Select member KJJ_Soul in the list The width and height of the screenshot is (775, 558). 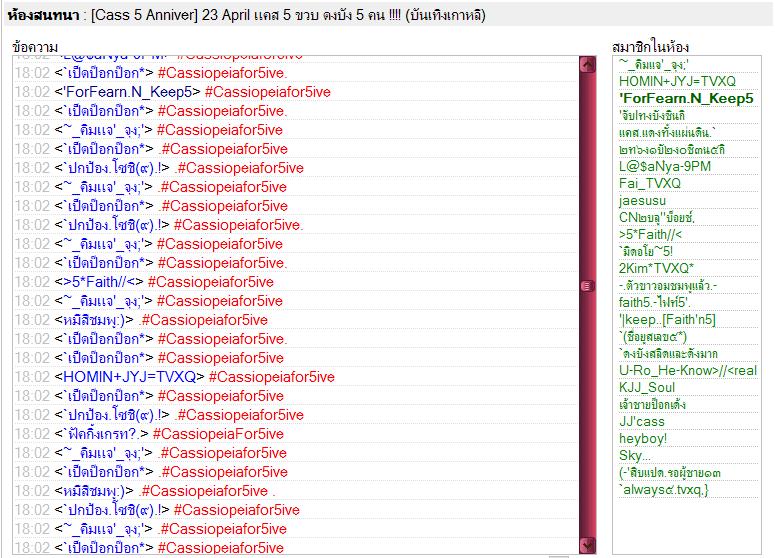click(x=646, y=387)
